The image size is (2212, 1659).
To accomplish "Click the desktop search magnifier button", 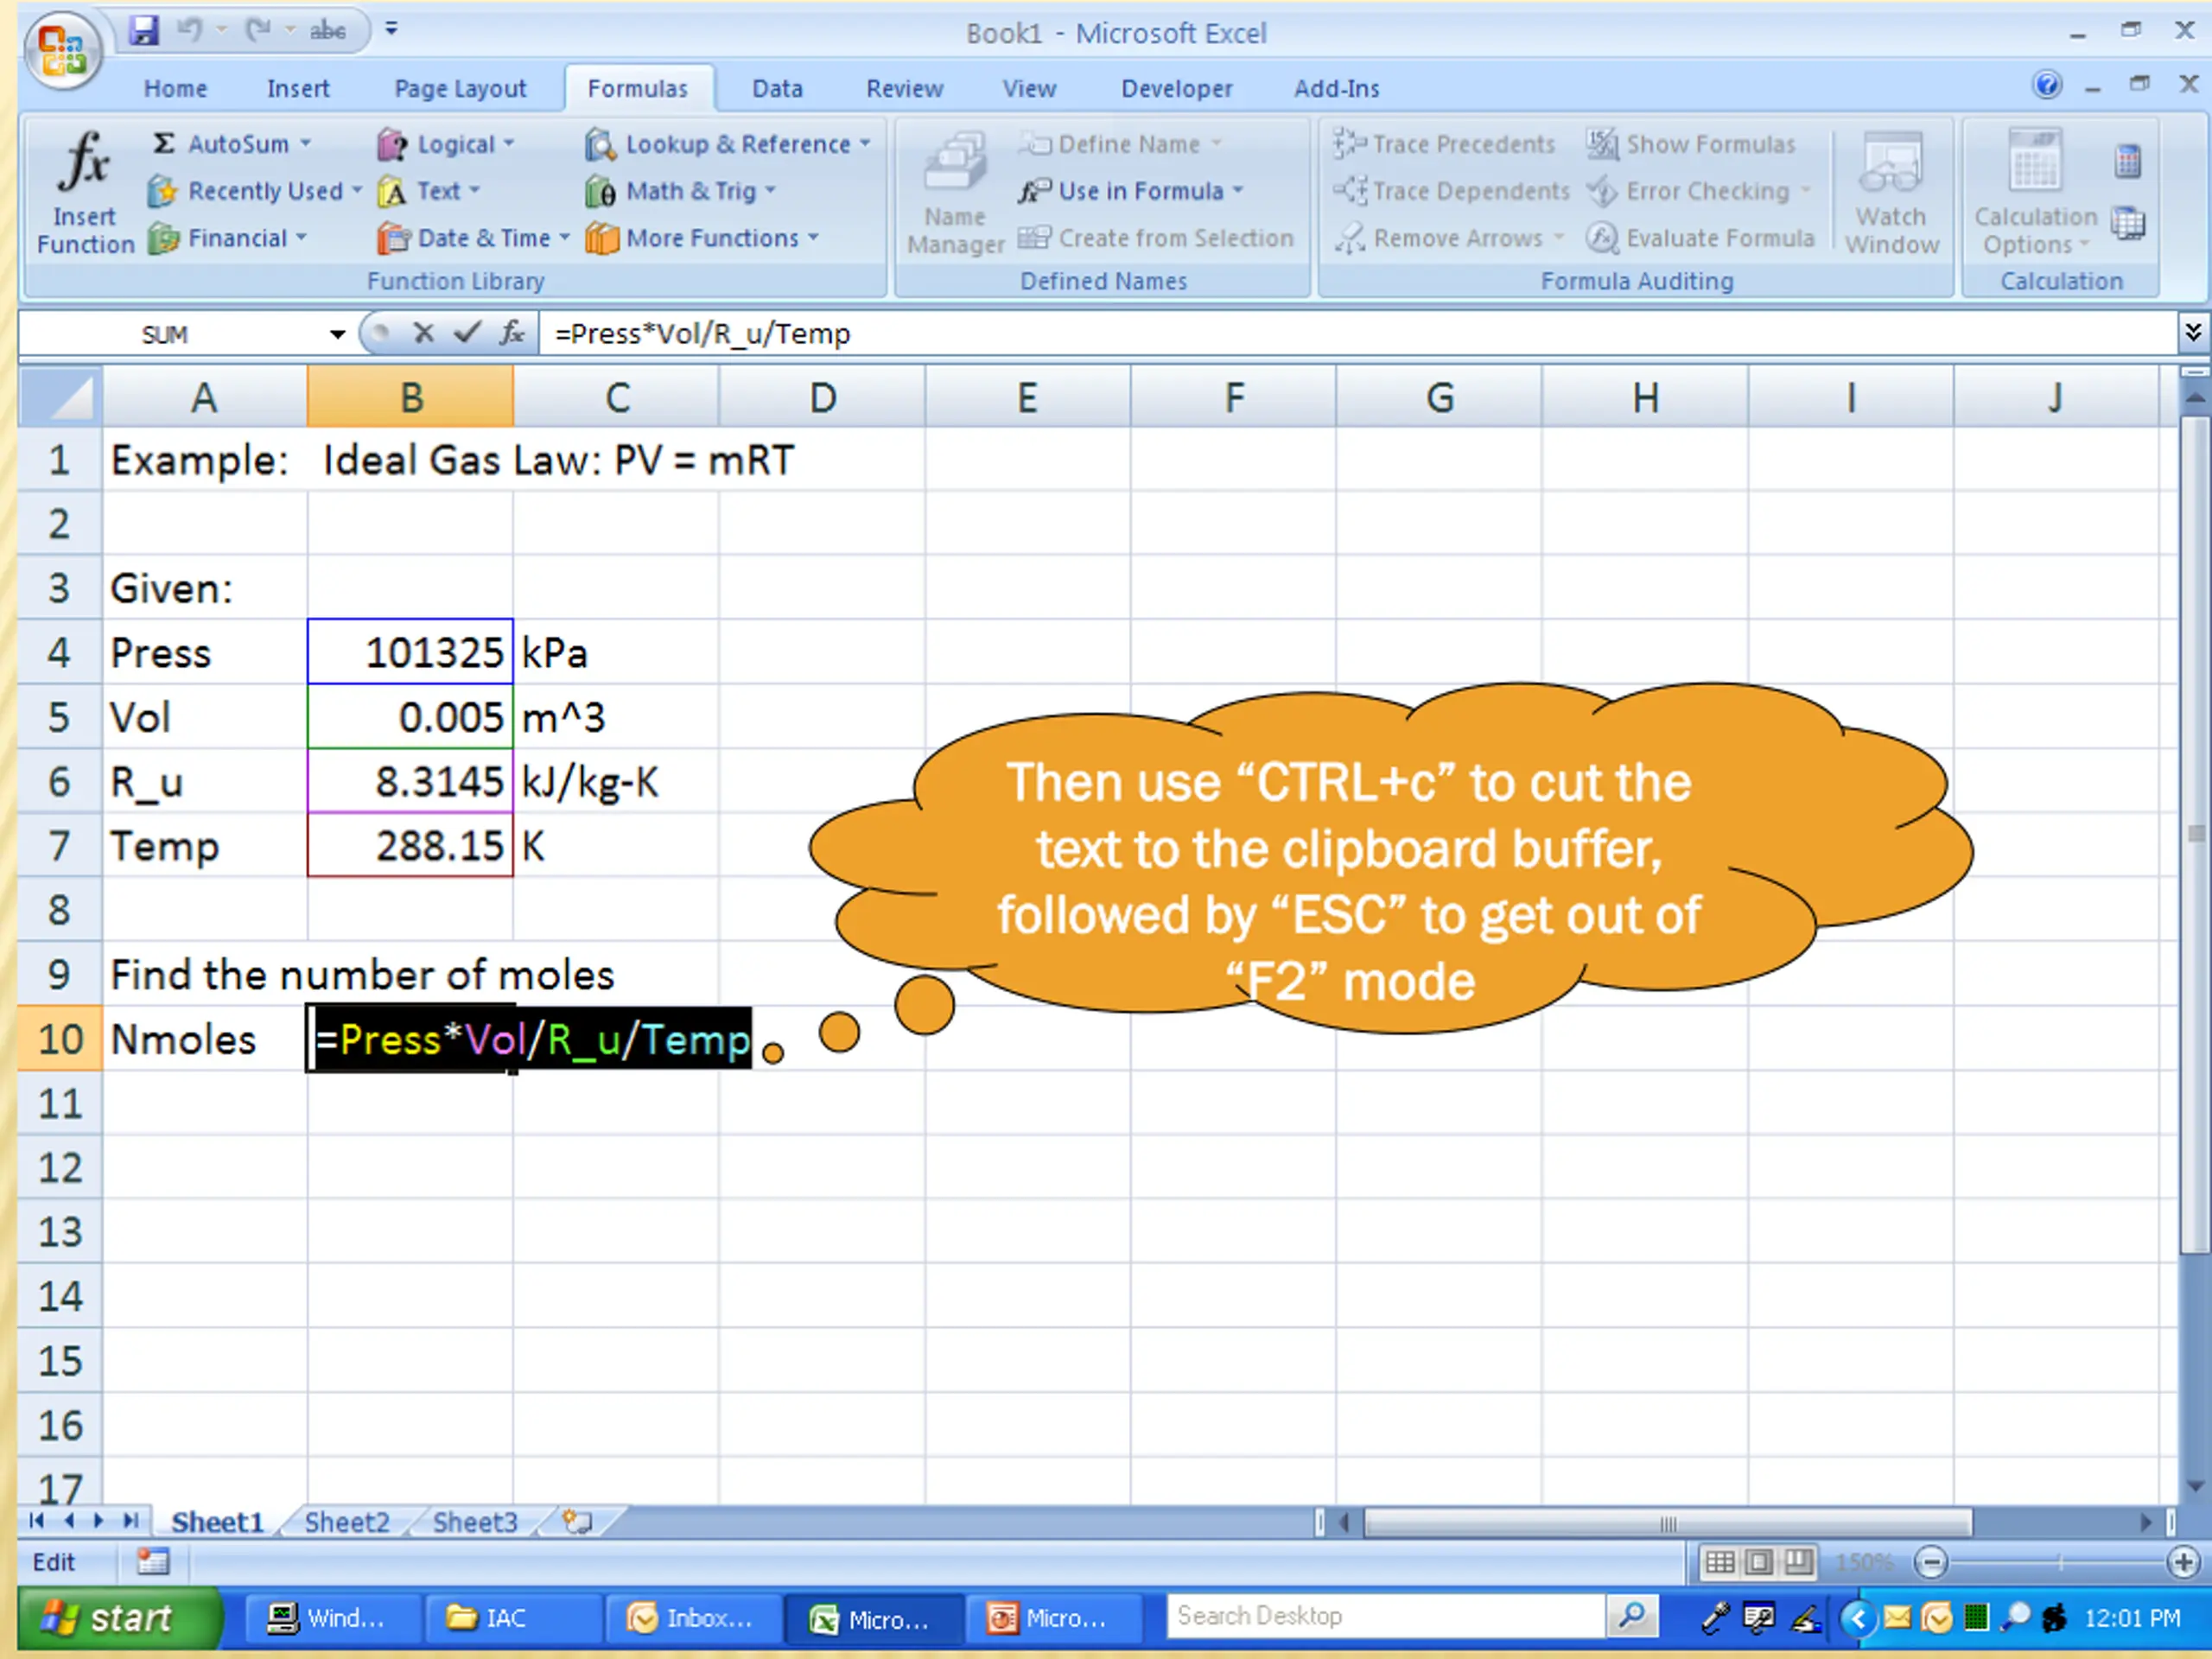I will coord(1632,1615).
